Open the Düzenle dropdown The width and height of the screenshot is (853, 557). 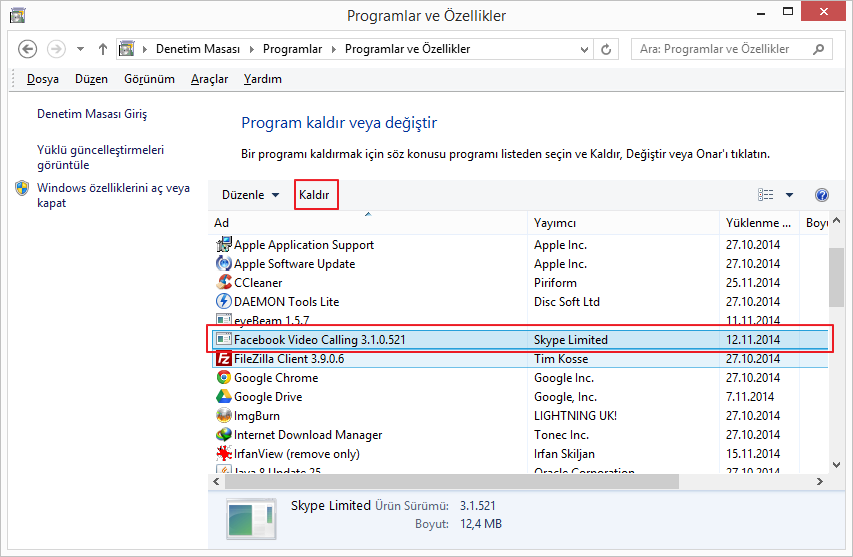point(250,195)
